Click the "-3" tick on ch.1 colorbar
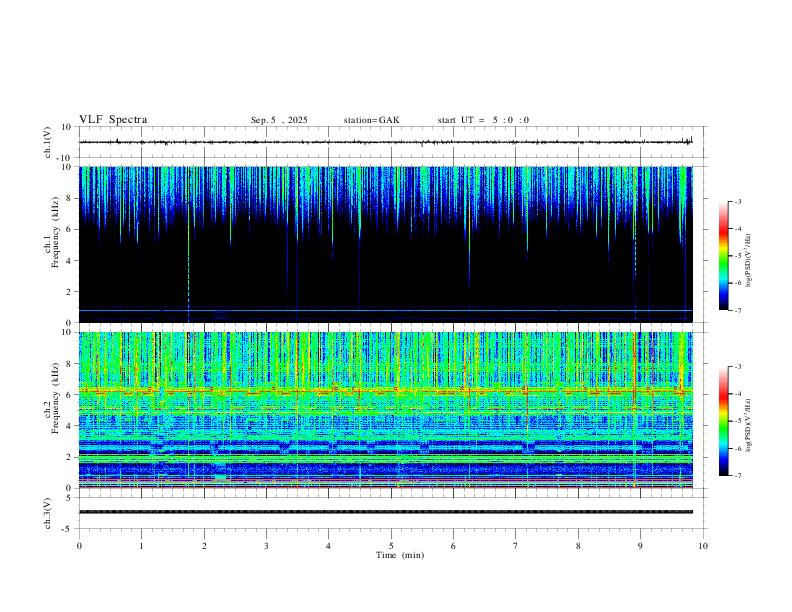This screenshot has width=792, height=612. 738,201
